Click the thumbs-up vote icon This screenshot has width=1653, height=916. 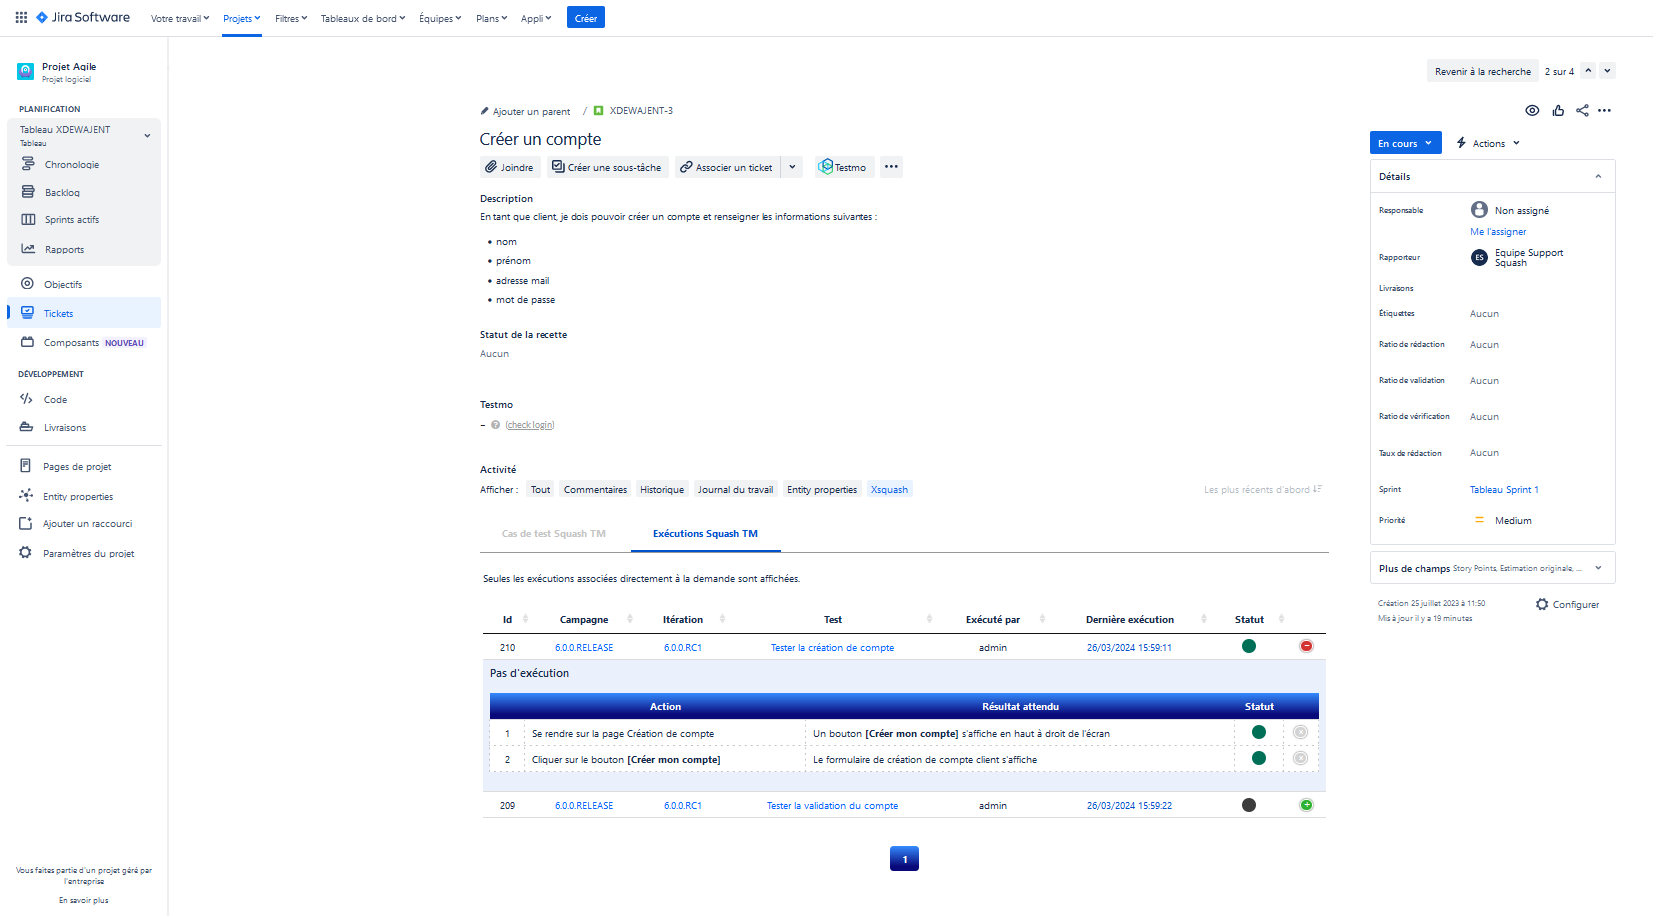coord(1558,111)
